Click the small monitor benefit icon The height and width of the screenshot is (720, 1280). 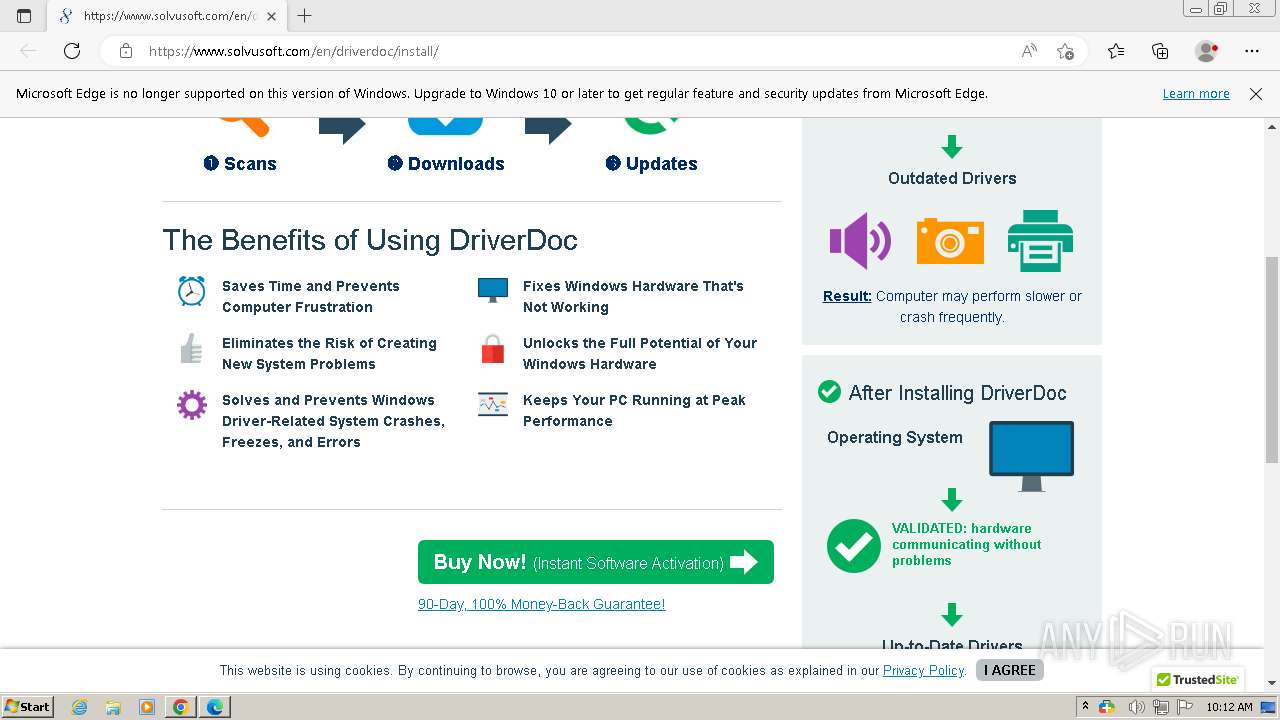493,291
